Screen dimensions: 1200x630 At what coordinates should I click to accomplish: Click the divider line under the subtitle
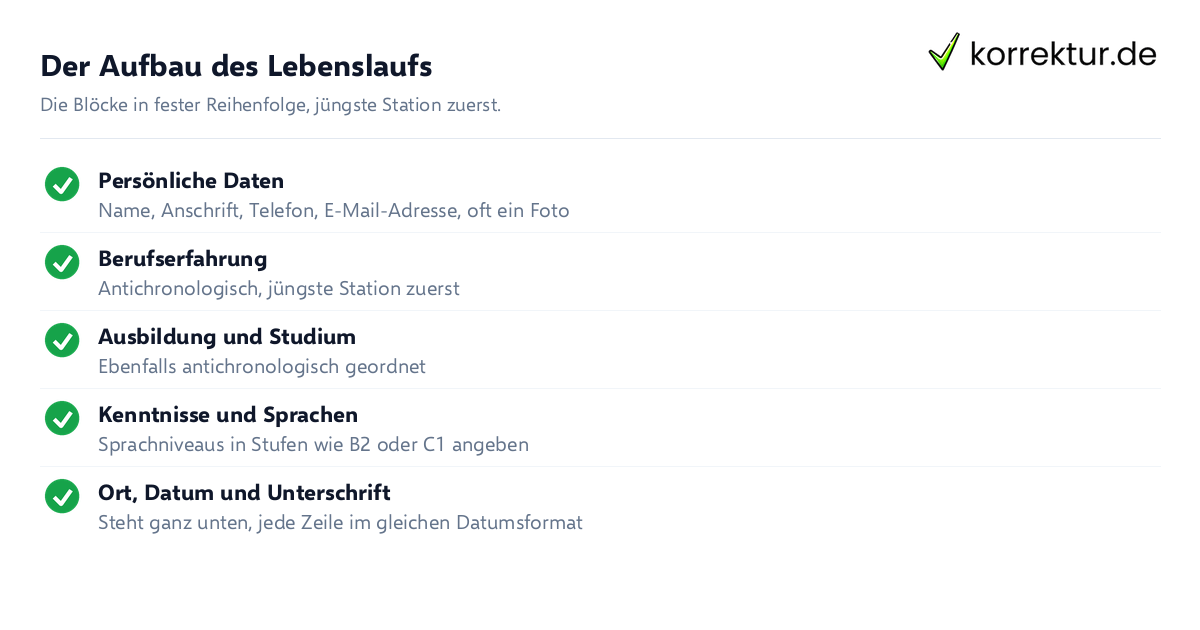point(600,138)
